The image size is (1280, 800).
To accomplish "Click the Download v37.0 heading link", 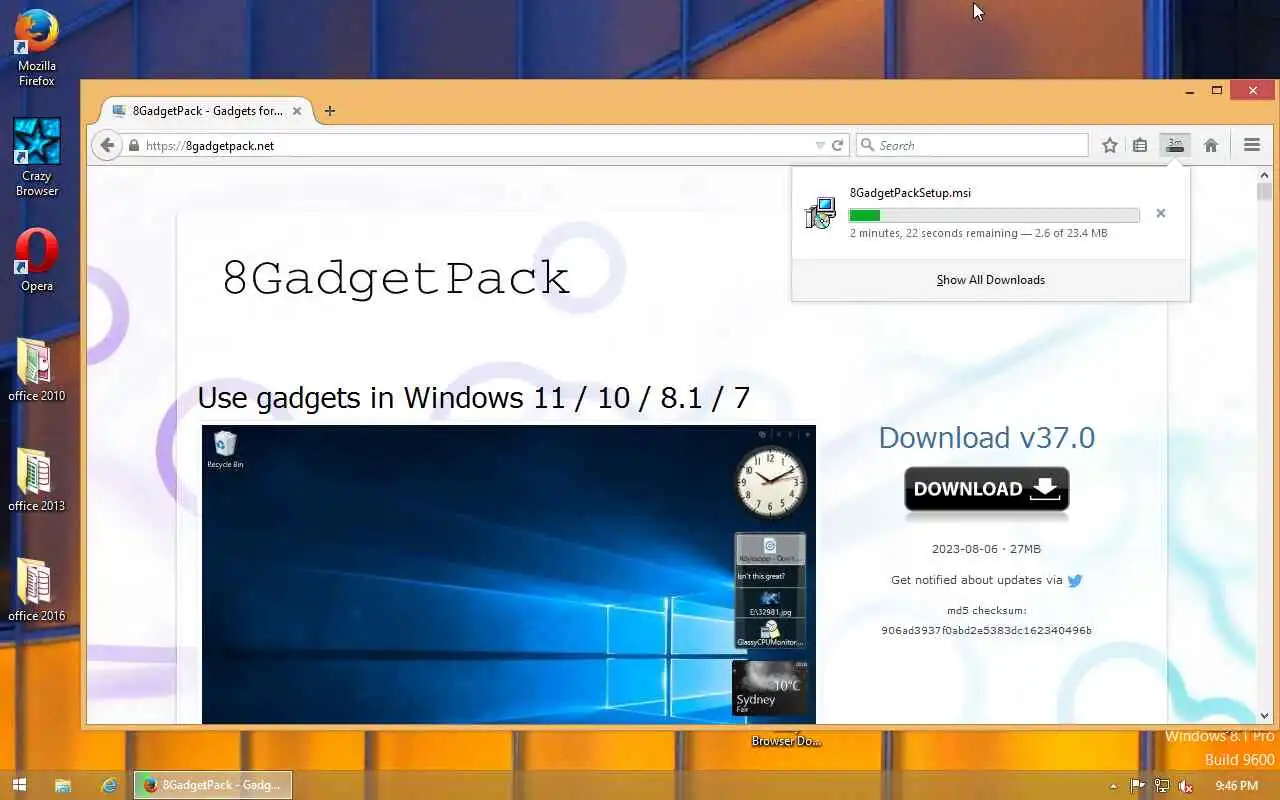I will pos(987,438).
